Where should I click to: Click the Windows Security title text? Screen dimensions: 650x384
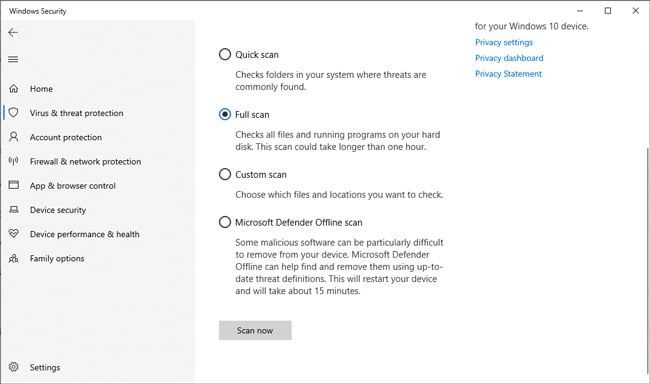[38, 11]
